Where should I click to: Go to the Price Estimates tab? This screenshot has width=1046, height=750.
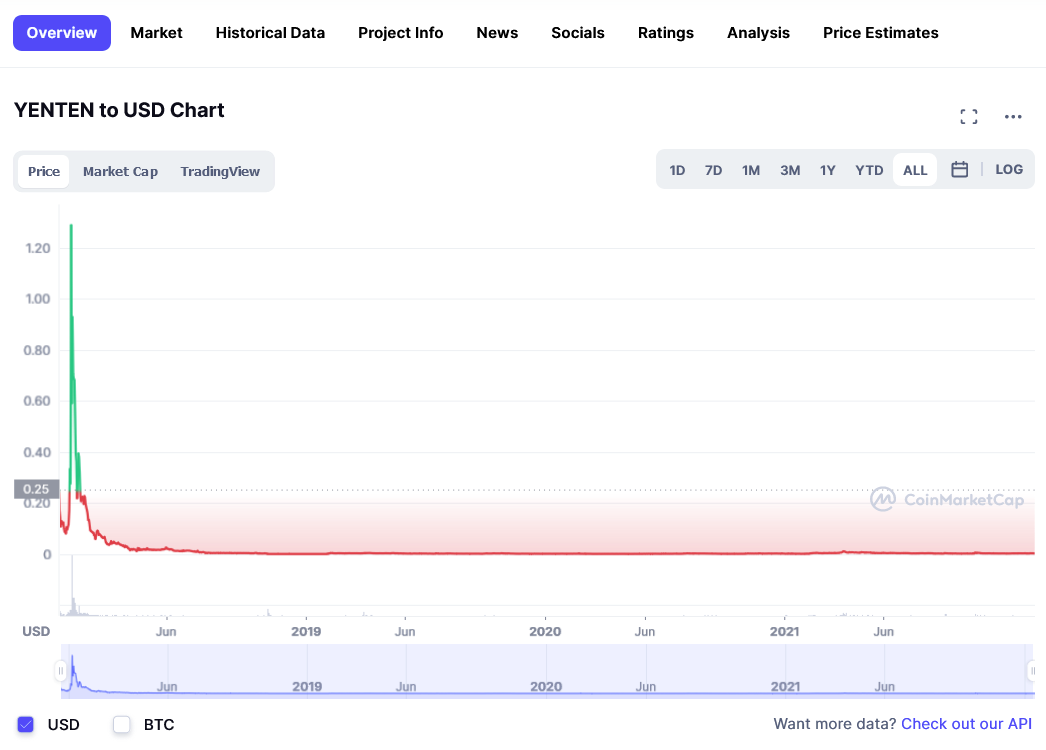point(880,33)
